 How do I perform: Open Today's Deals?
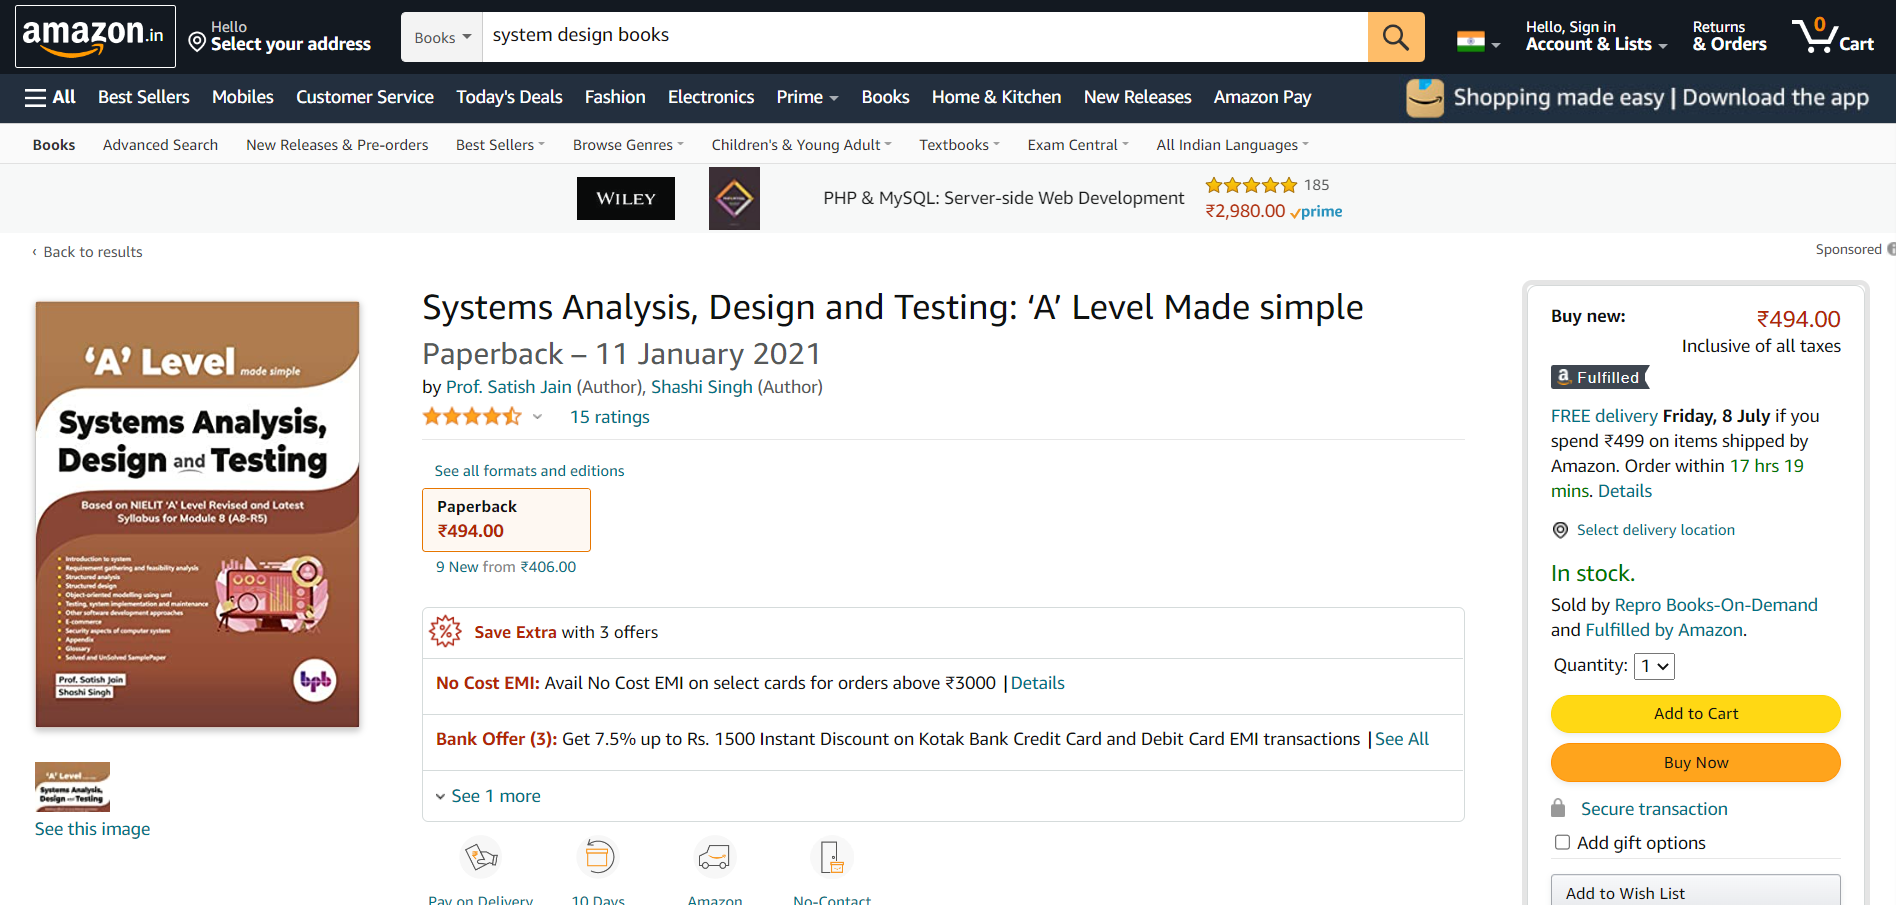509,97
